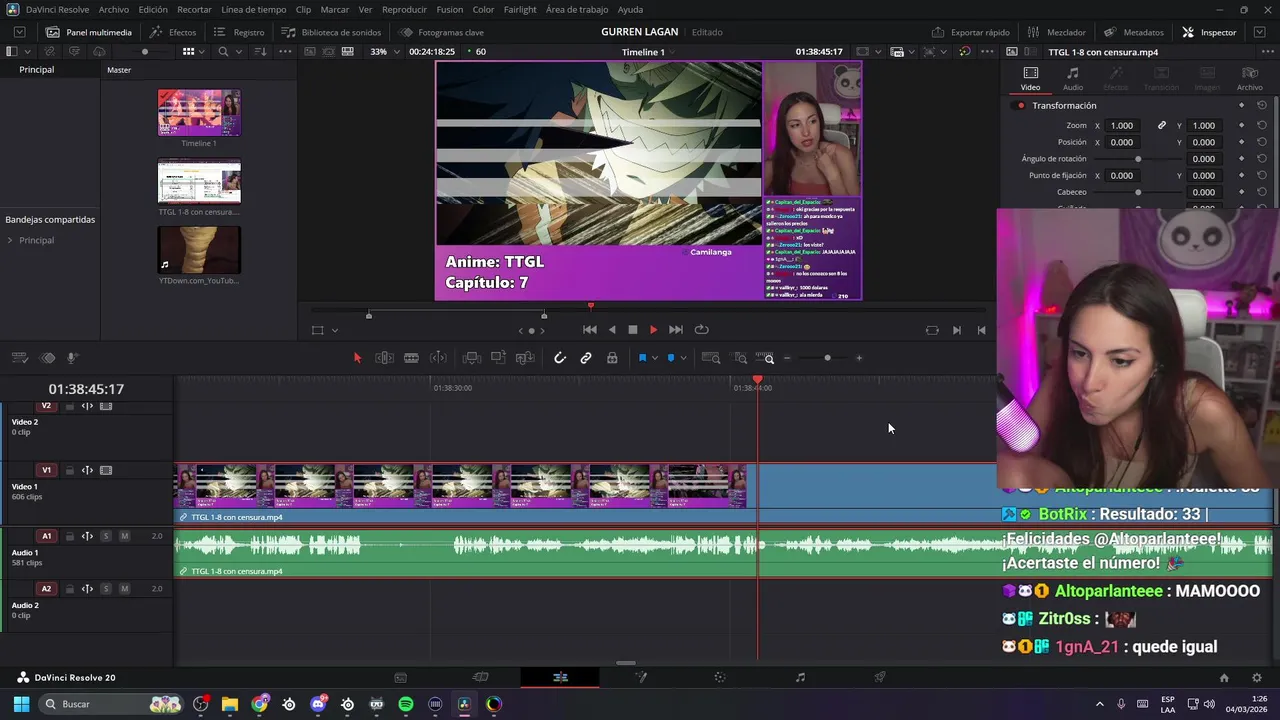Open the Edit page
This screenshot has width=1280, height=720.
(x=560, y=677)
